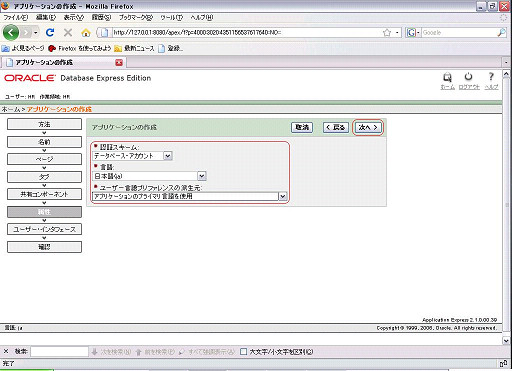
Task: Click the Firefox forward arrow button
Action: pos(26,33)
